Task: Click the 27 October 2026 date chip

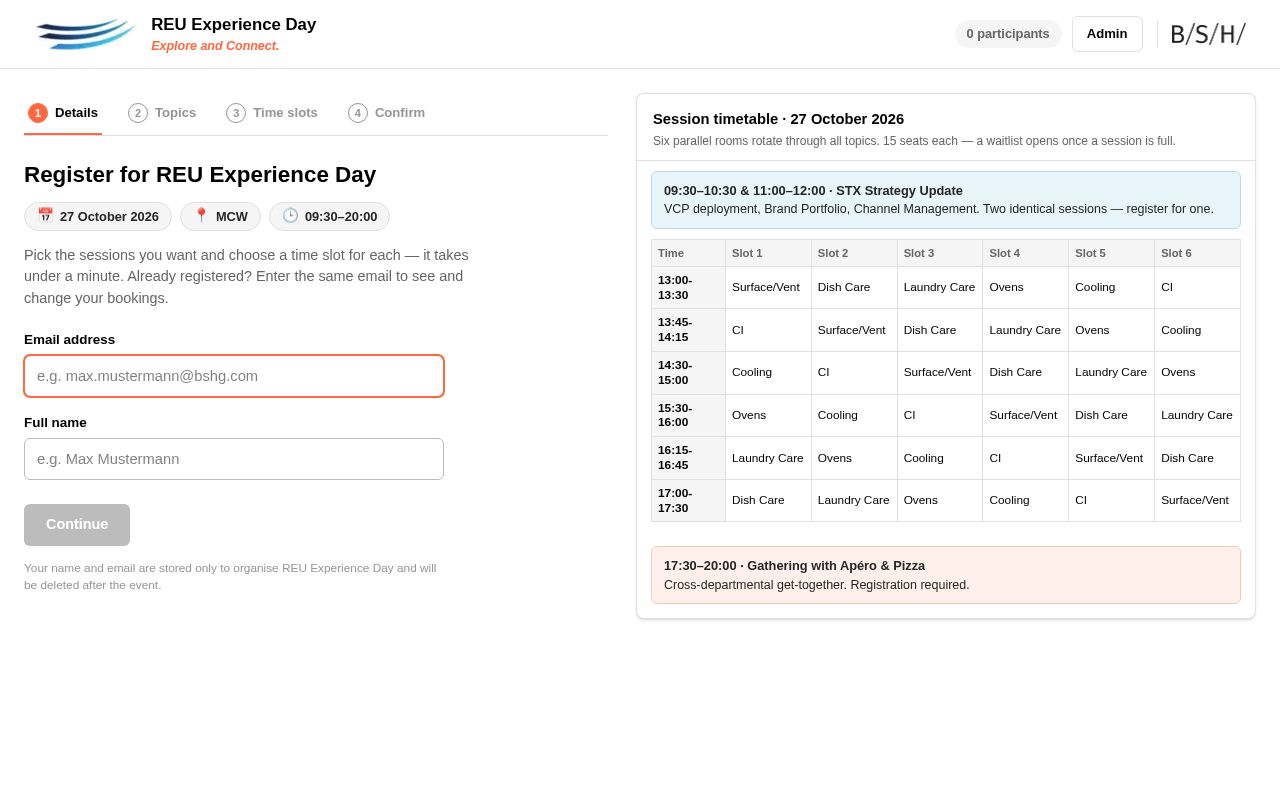Action: pyautogui.click(x=98, y=216)
